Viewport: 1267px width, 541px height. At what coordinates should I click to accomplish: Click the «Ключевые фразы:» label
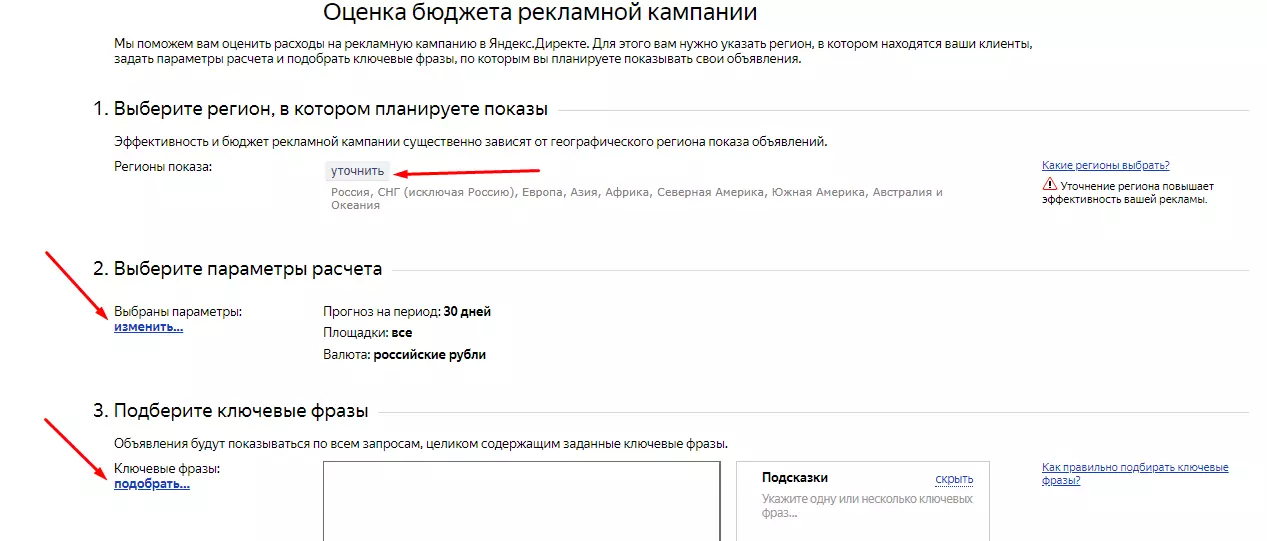pyautogui.click(x=167, y=468)
